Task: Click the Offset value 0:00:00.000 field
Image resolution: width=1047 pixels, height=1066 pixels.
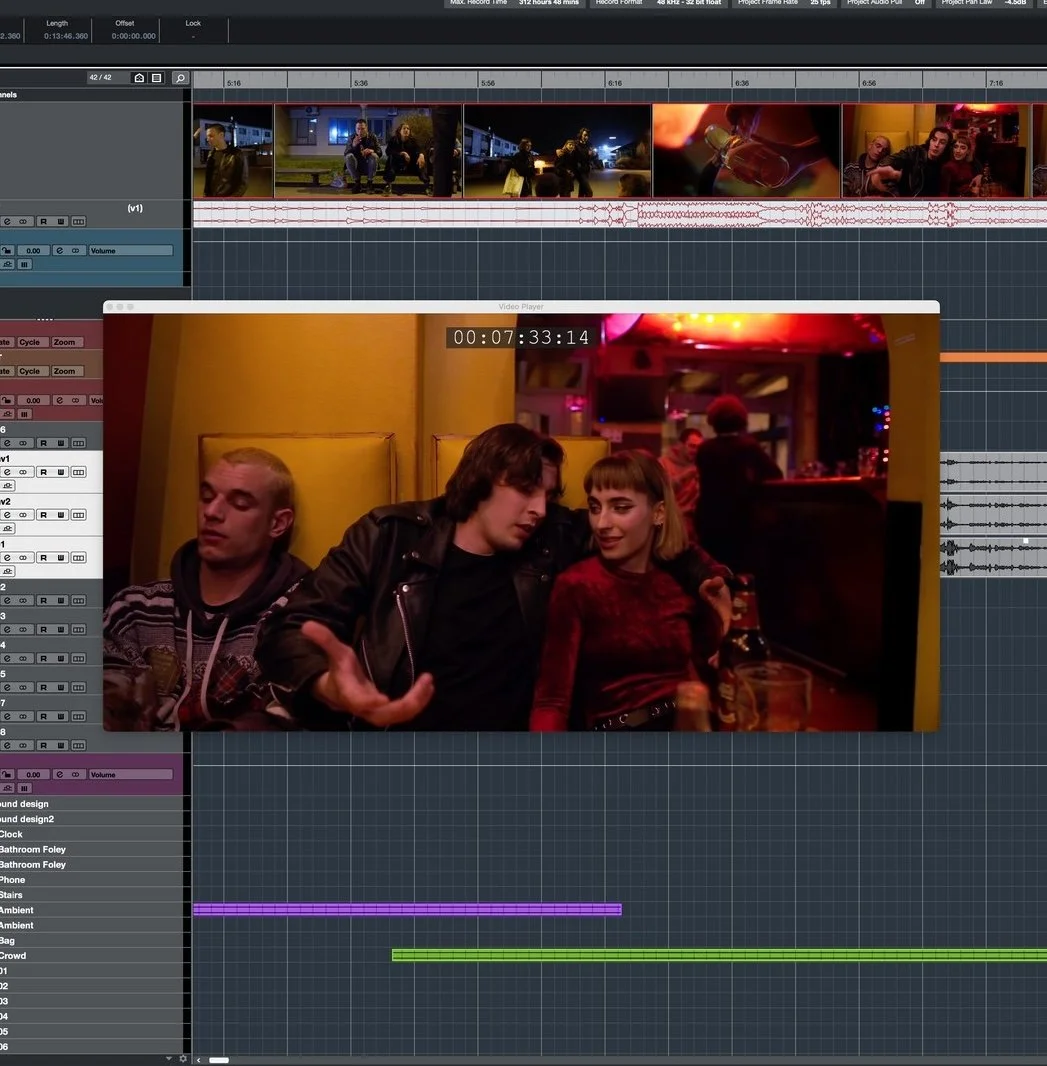Action: (133, 36)
